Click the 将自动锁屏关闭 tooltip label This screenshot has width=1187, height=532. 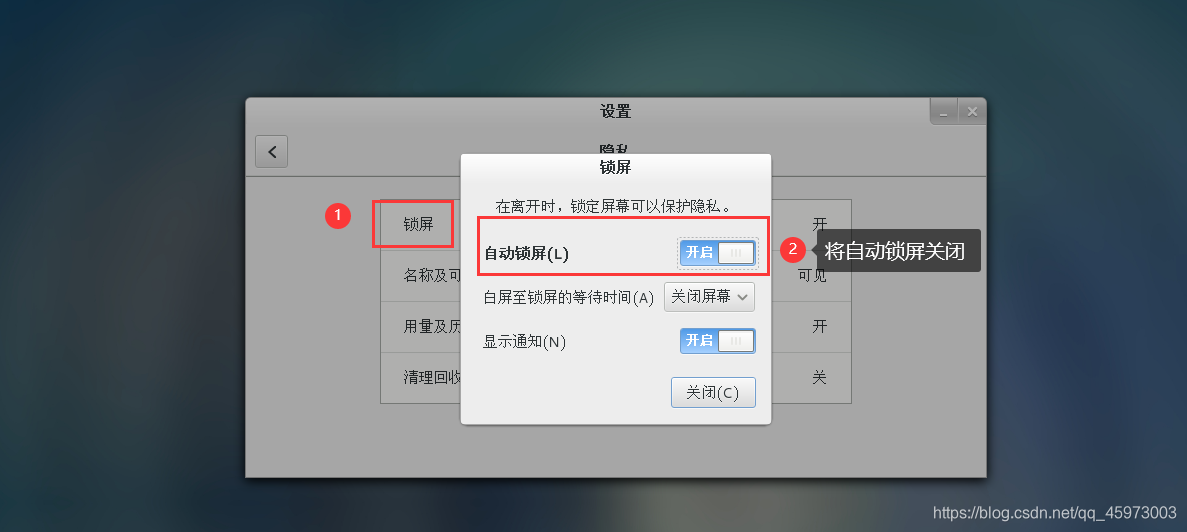tap(895, 250)
